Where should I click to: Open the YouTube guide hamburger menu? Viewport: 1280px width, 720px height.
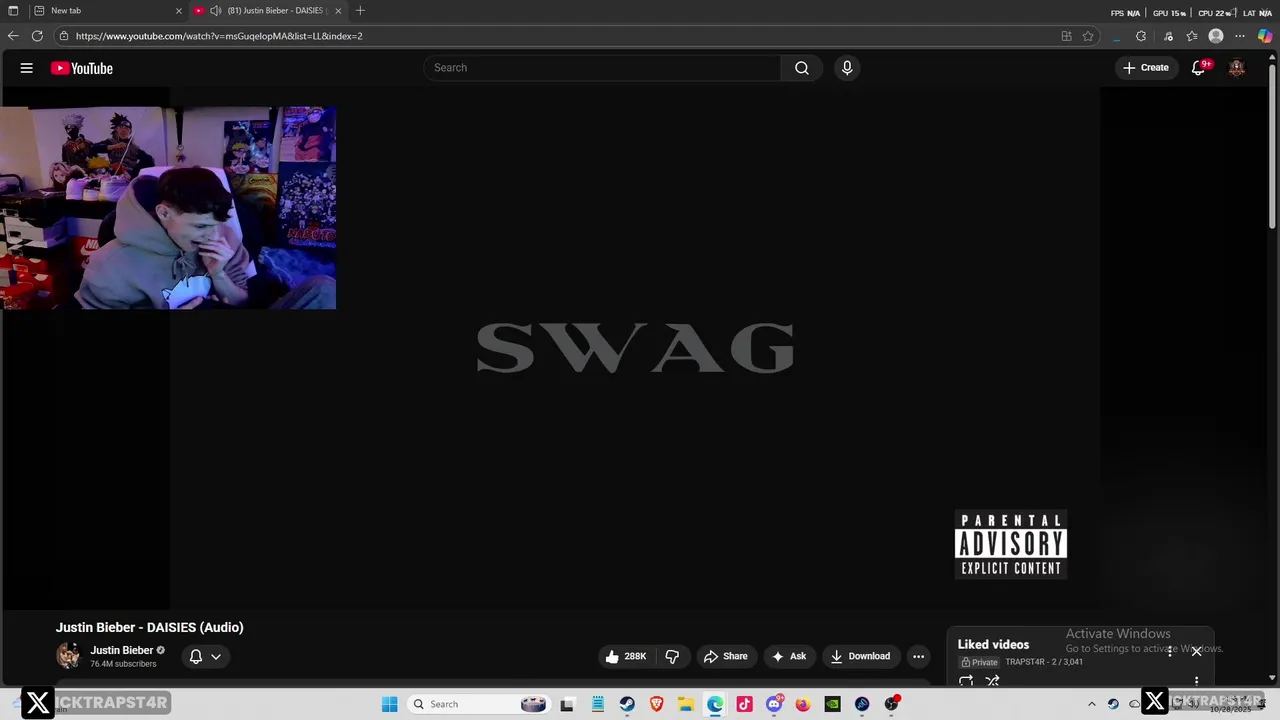click(27, 68)
